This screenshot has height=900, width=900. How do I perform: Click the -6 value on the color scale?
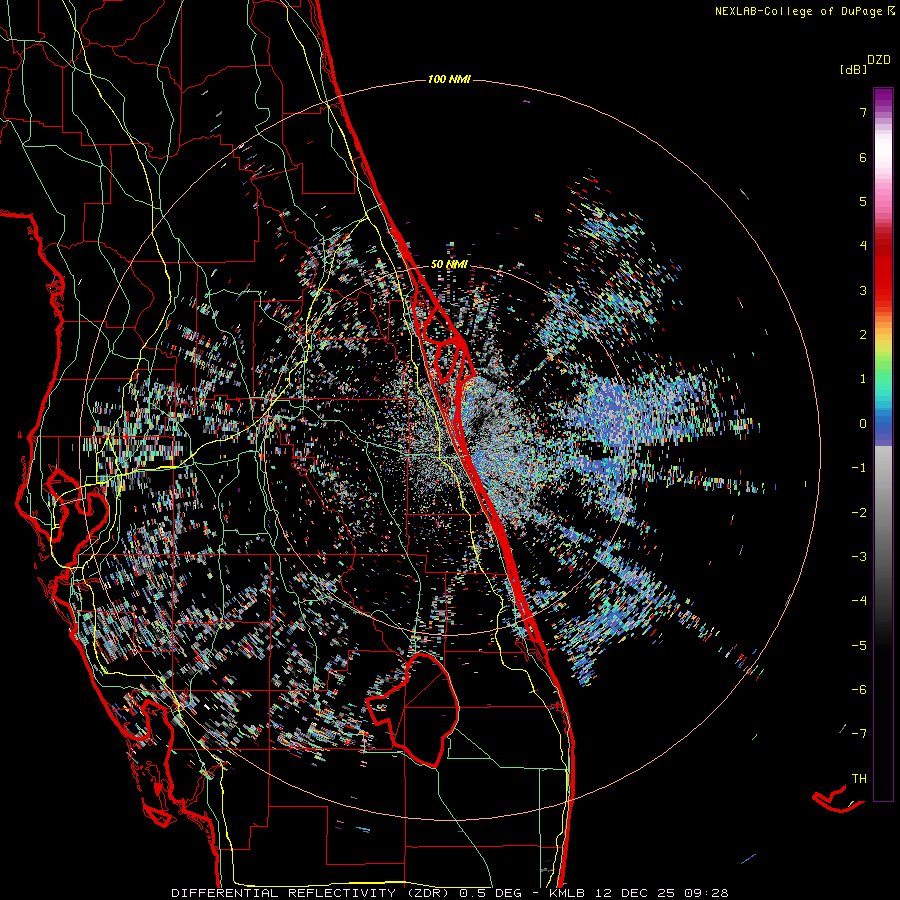pyautogui.click(x=859, y=689)
